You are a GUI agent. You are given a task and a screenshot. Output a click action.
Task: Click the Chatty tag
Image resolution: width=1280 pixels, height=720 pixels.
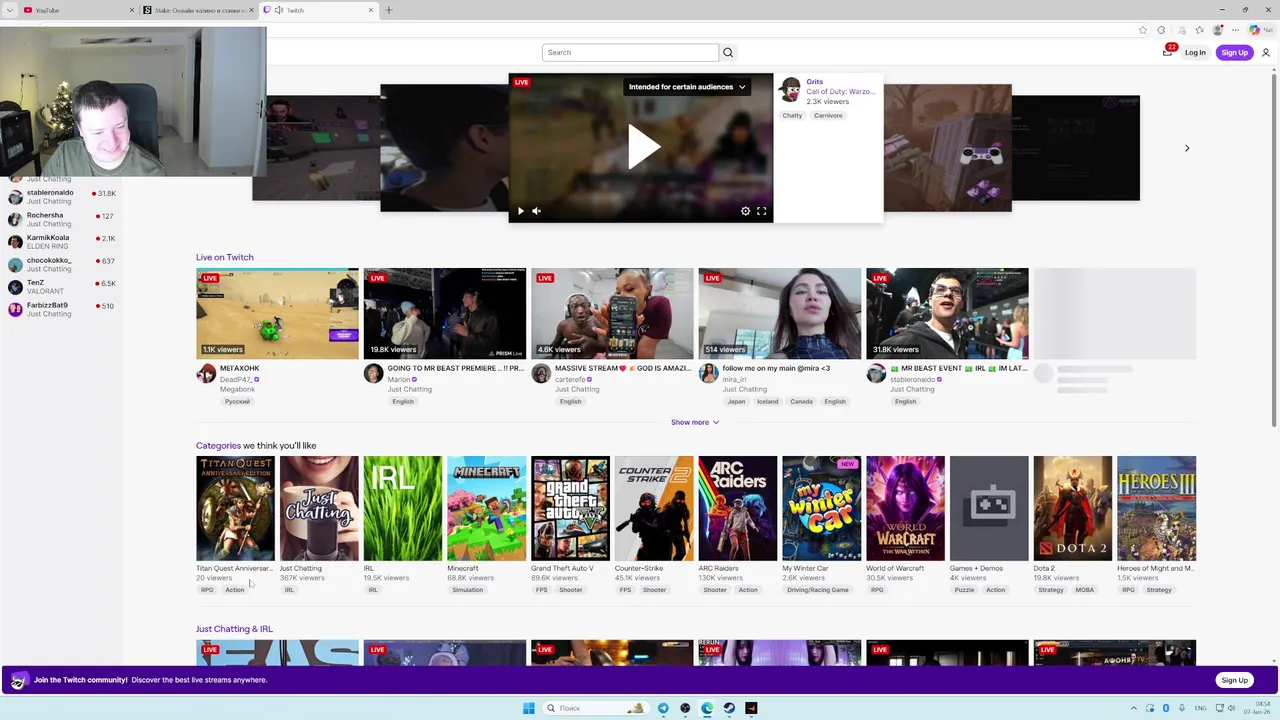coord(792,116)
